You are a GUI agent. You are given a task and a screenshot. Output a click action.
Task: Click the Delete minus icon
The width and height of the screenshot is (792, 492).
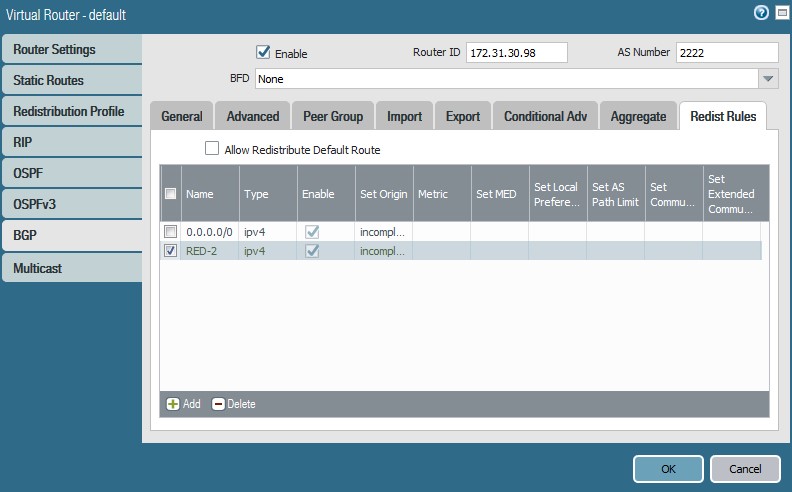(218, 404)
